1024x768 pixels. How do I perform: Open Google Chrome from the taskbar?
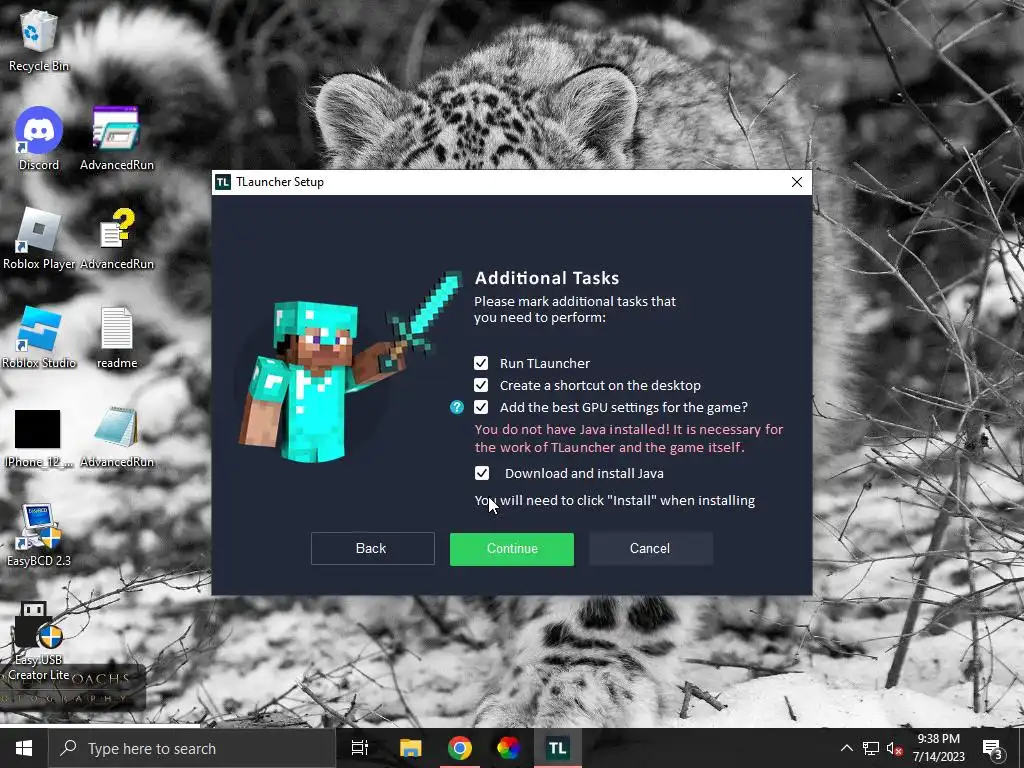460,748
